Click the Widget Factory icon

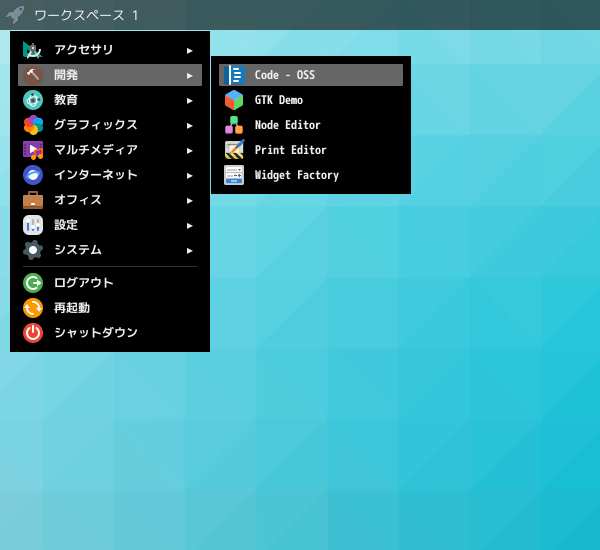point(234,175)
